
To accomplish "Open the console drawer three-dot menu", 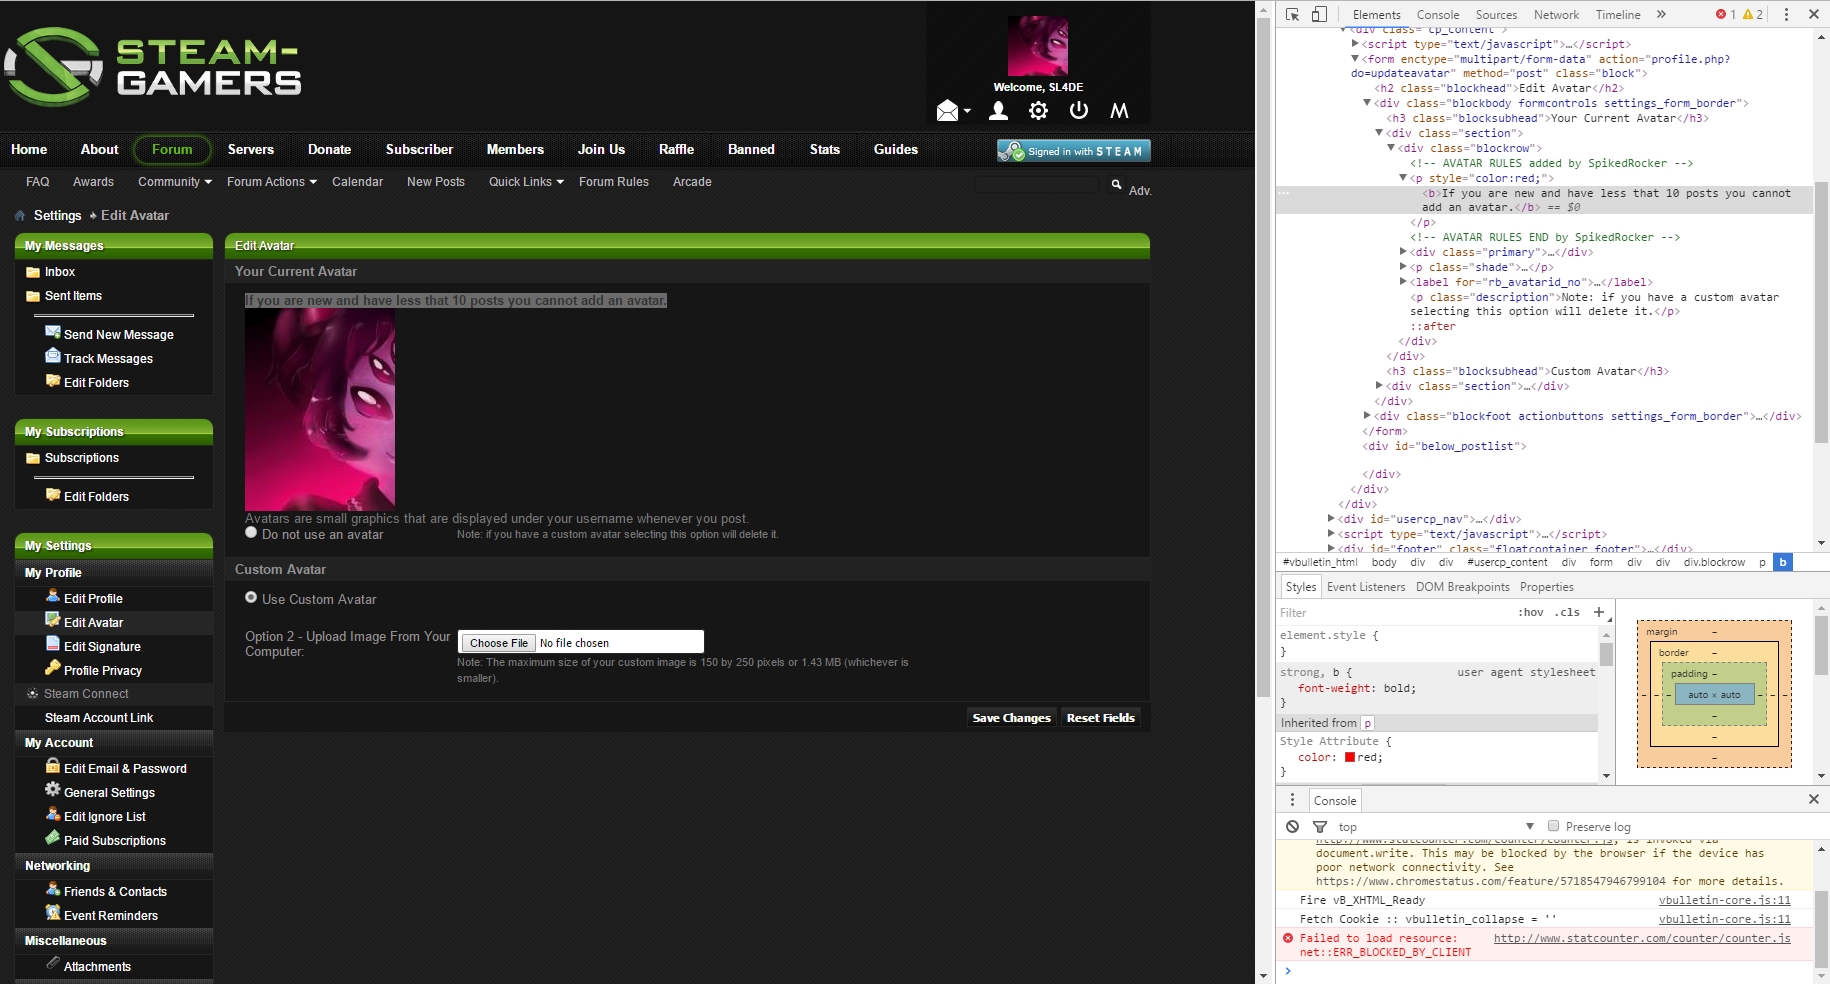I will 1292,799.
